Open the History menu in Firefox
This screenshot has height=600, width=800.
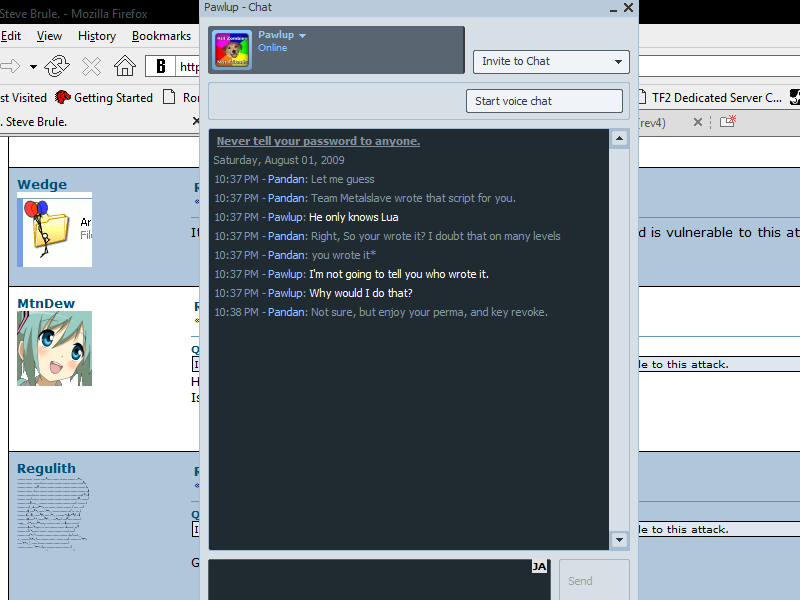(x=96, y=36)
